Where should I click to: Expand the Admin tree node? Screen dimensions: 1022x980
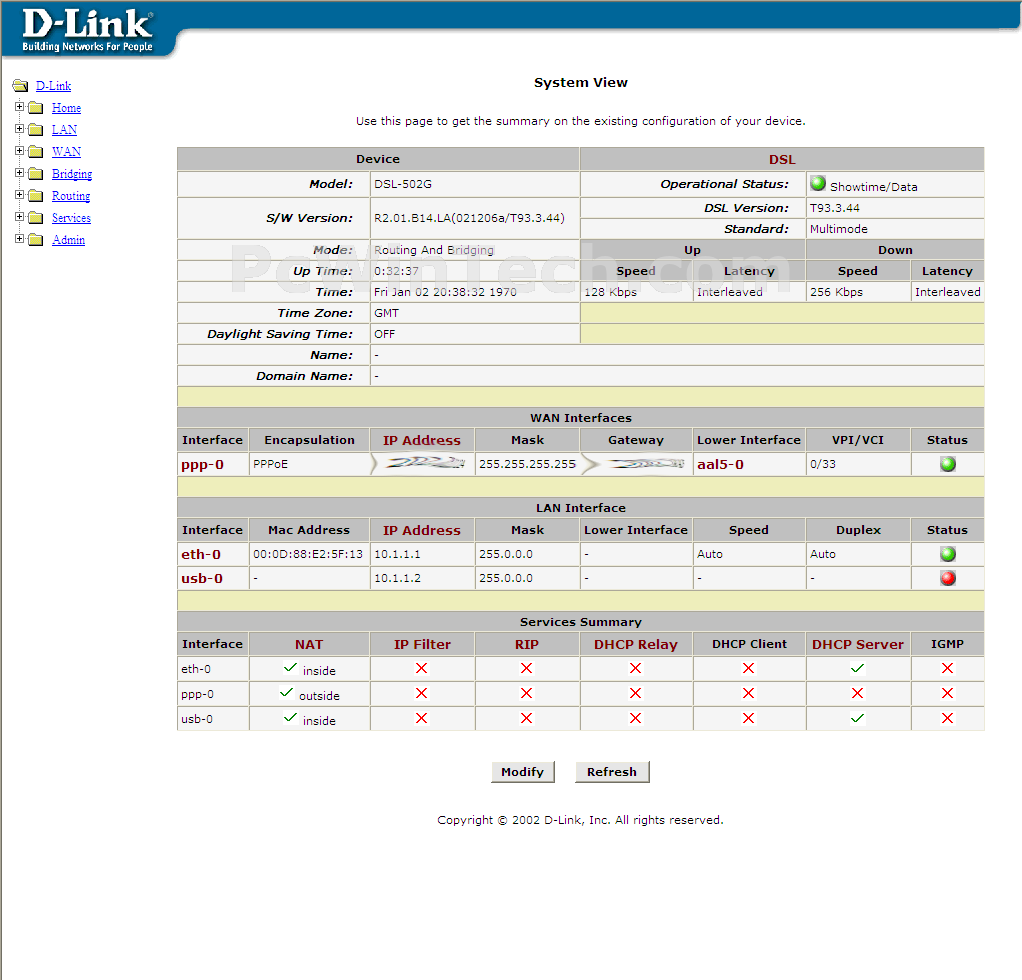coord(19,239)
